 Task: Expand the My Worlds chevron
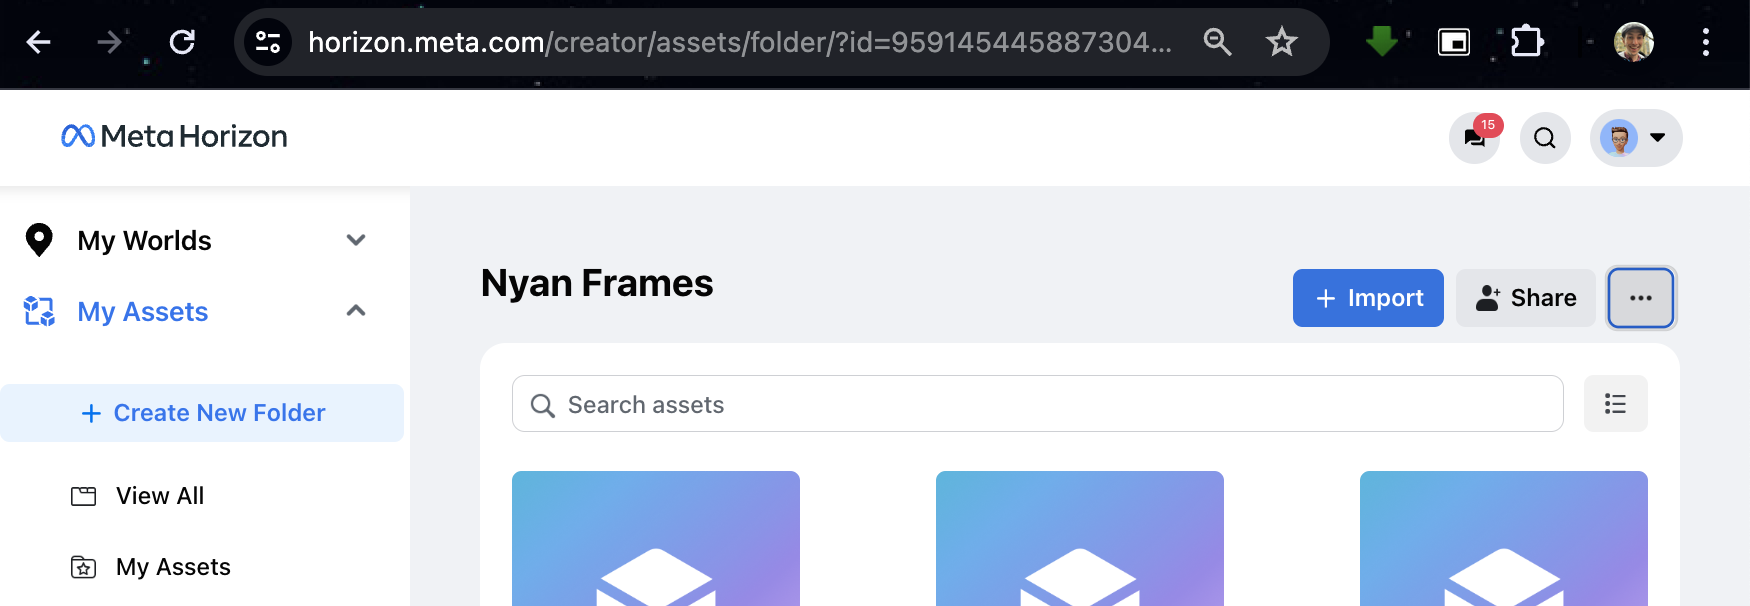[x=356, y=240]
